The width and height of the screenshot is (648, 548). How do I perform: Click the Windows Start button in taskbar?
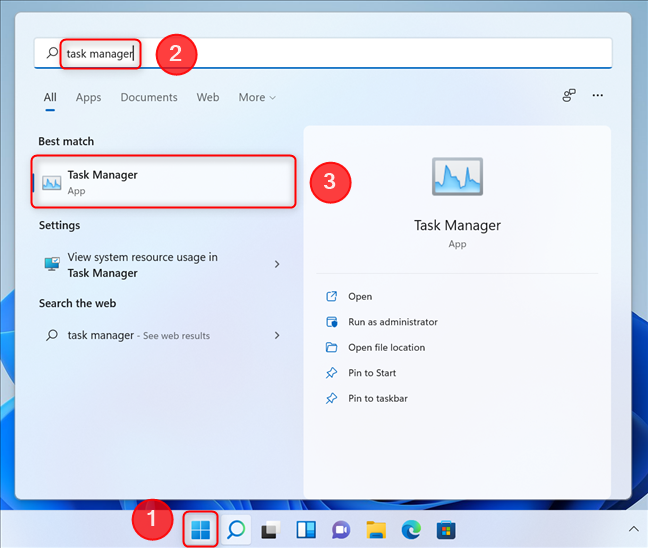pos(201,529)
